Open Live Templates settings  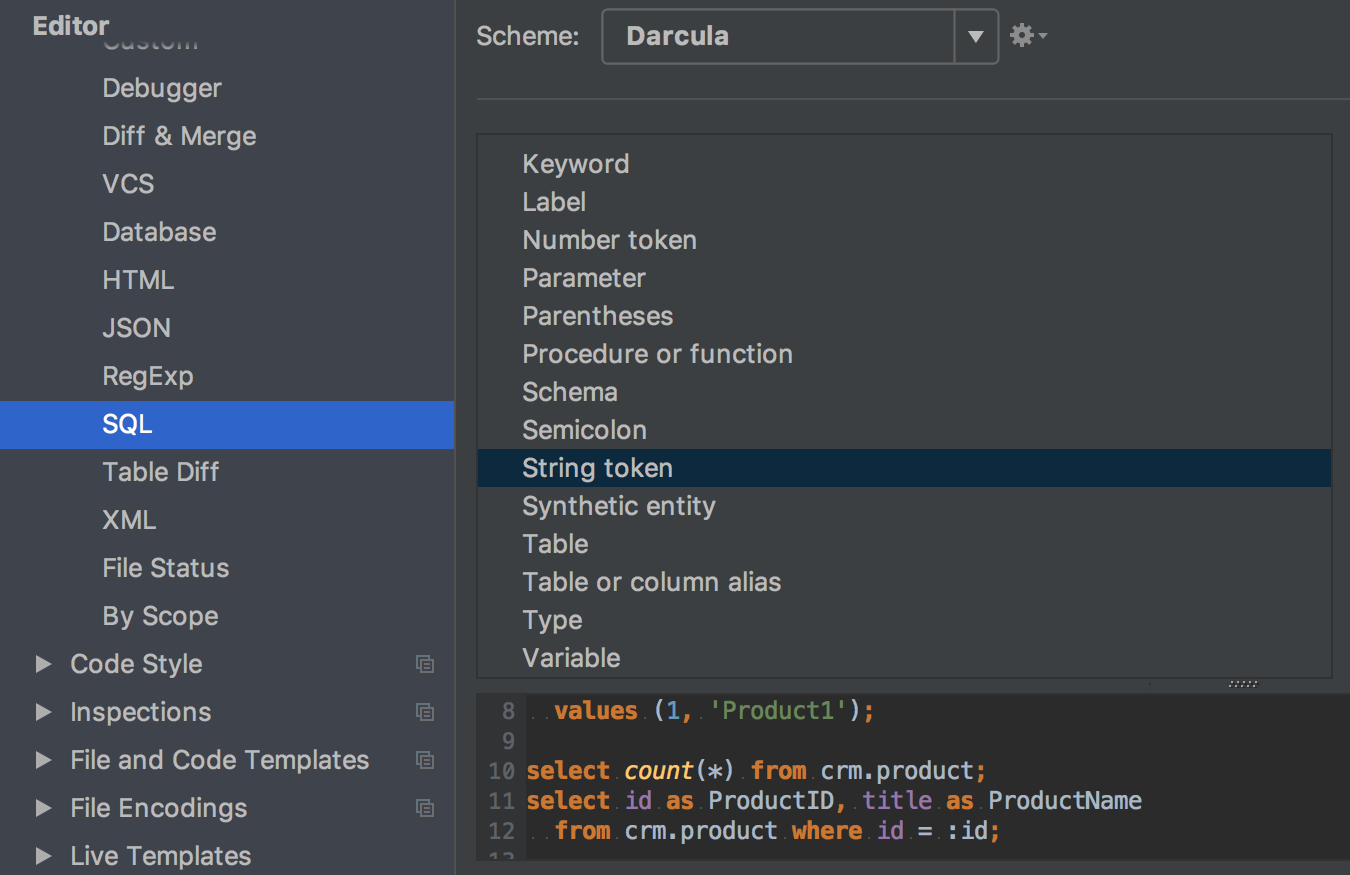(x=161, y=856)
